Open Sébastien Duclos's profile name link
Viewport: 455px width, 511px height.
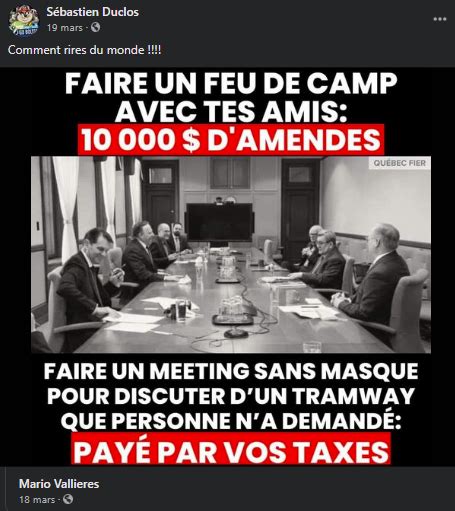coord(92,12)
